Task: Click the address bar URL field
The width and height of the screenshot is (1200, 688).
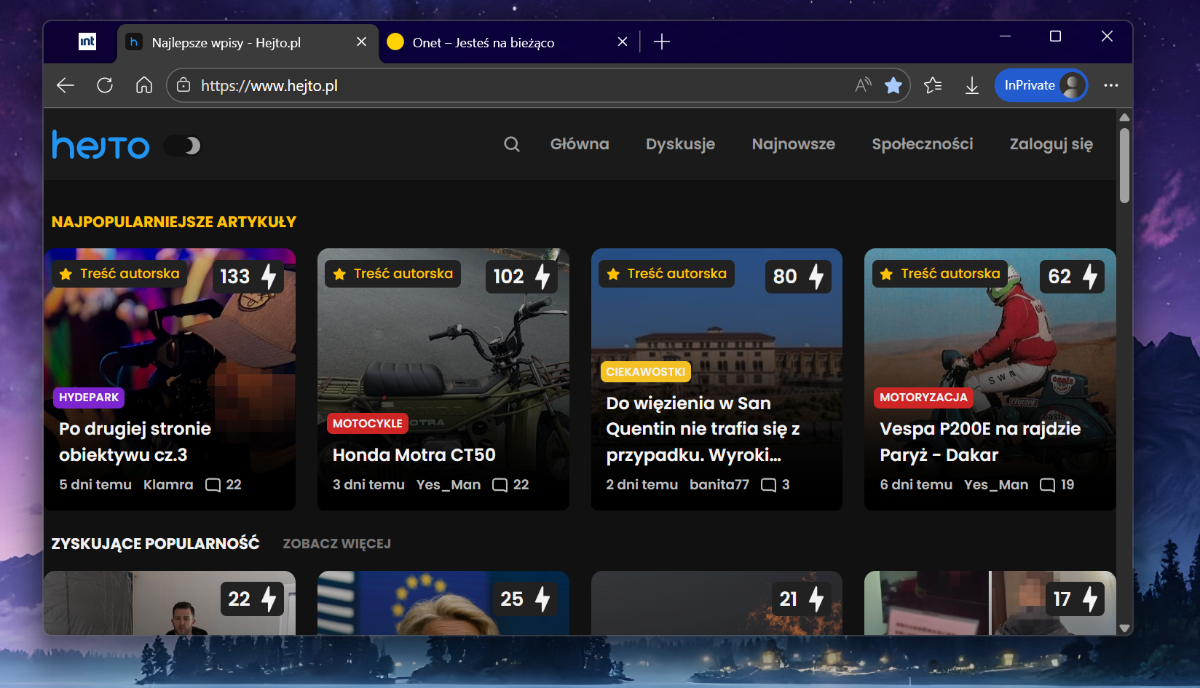Action: tap(500, 86)
